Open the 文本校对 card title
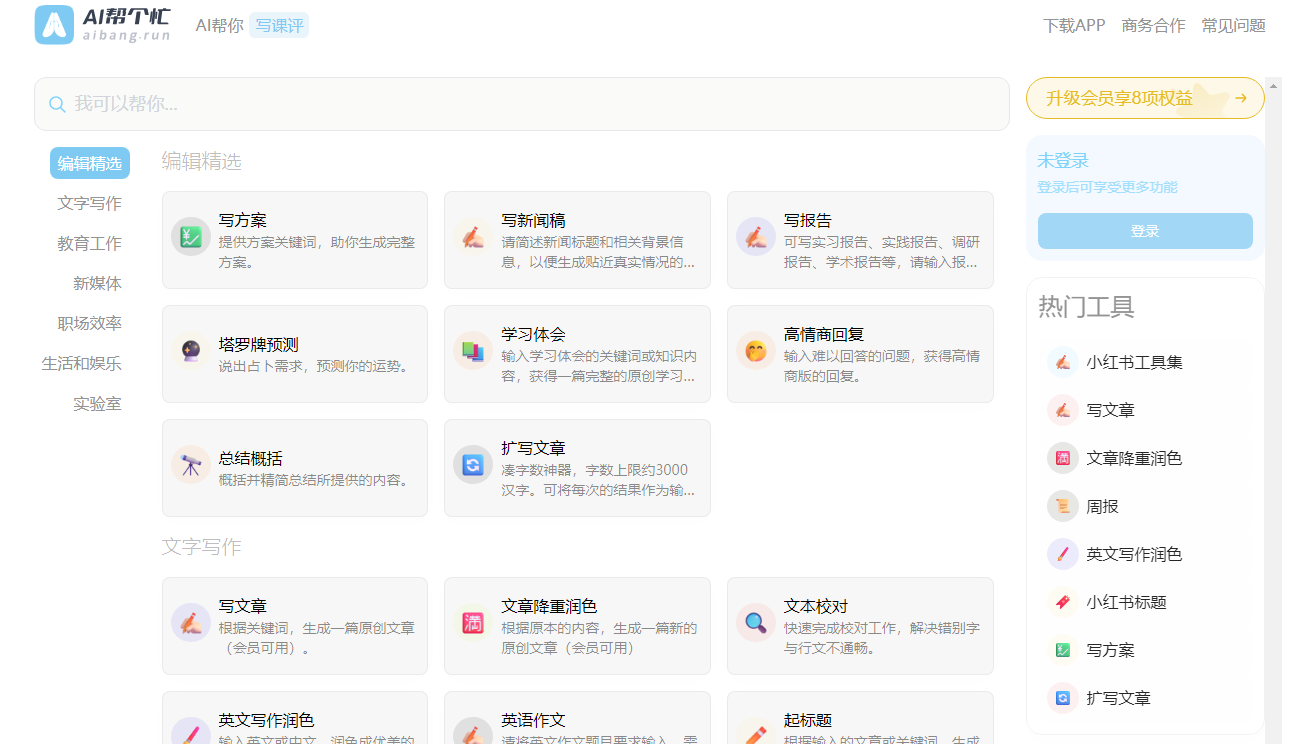The width and height of the screenshot is (1314, 744). (x=816, y=606)
